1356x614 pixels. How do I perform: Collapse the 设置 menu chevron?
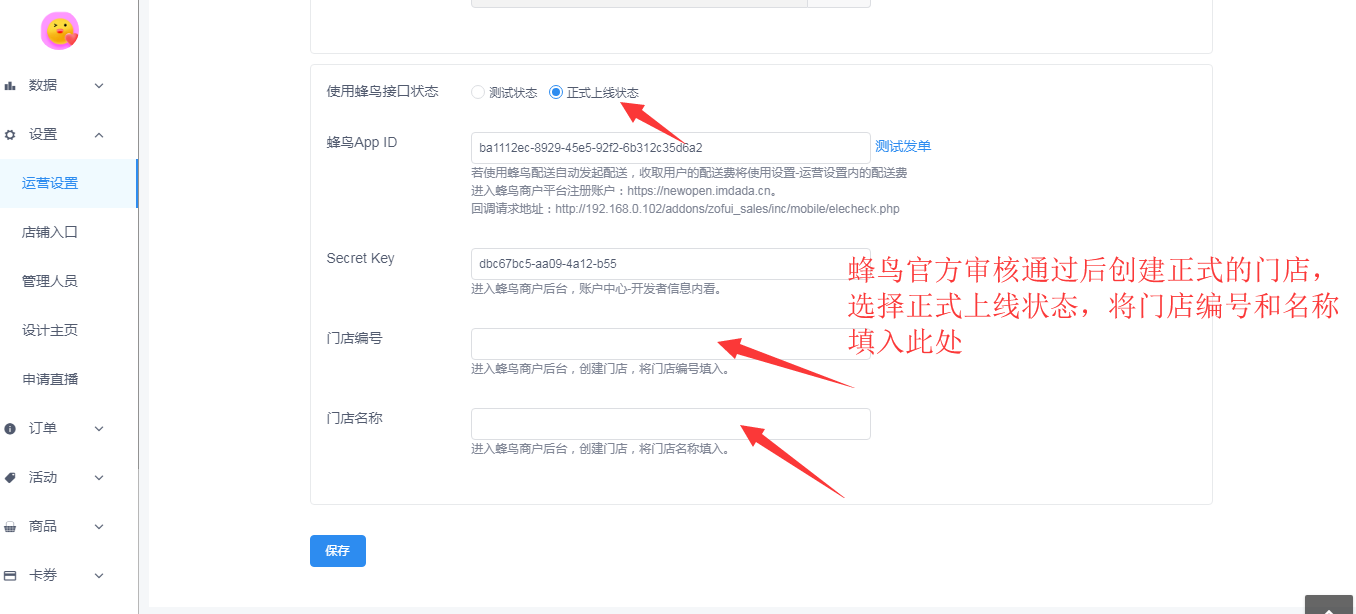[99, 135]
